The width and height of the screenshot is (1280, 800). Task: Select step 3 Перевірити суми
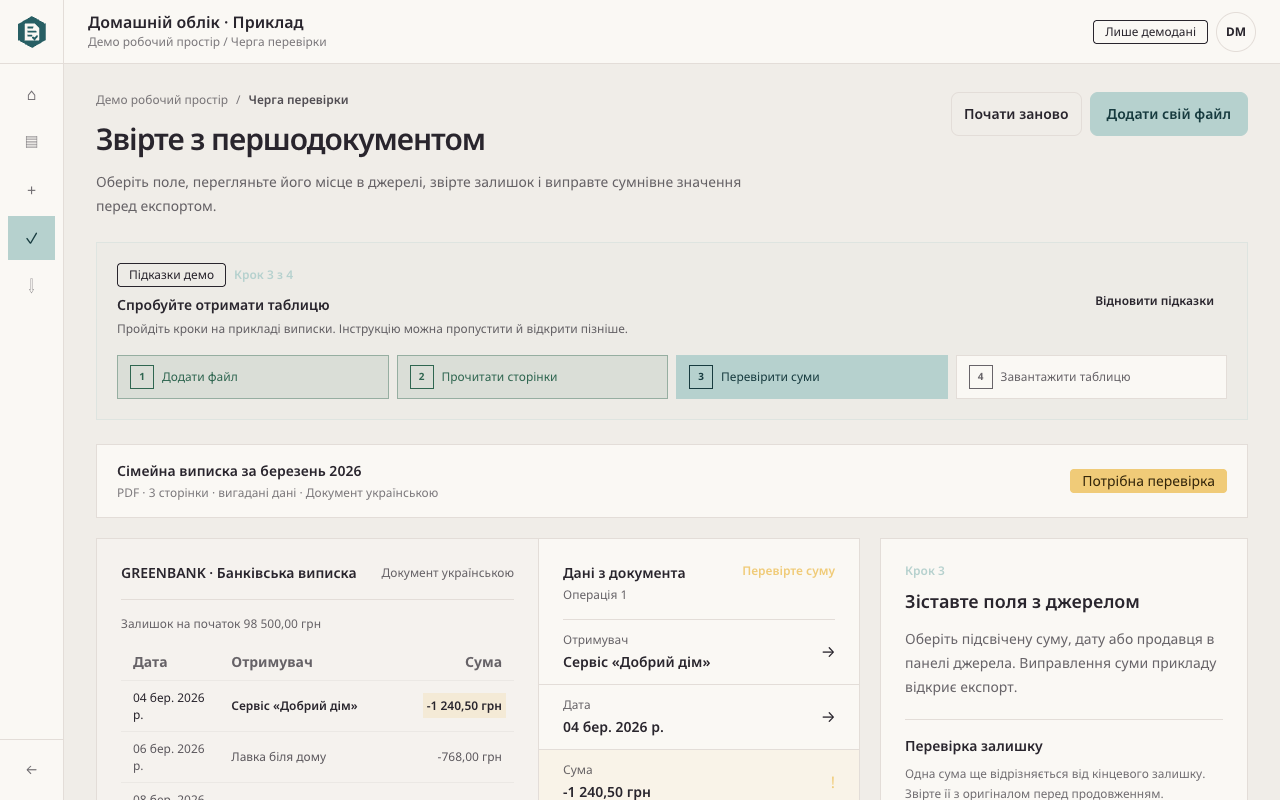pyautogui.click(x=812, y=377)
